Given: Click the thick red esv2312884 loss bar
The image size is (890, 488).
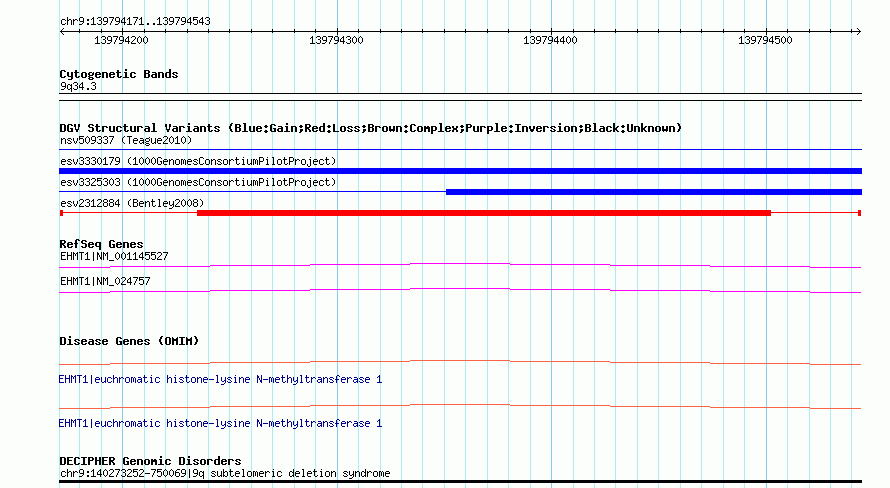Looking at the screenshot, I should [484, 213].
